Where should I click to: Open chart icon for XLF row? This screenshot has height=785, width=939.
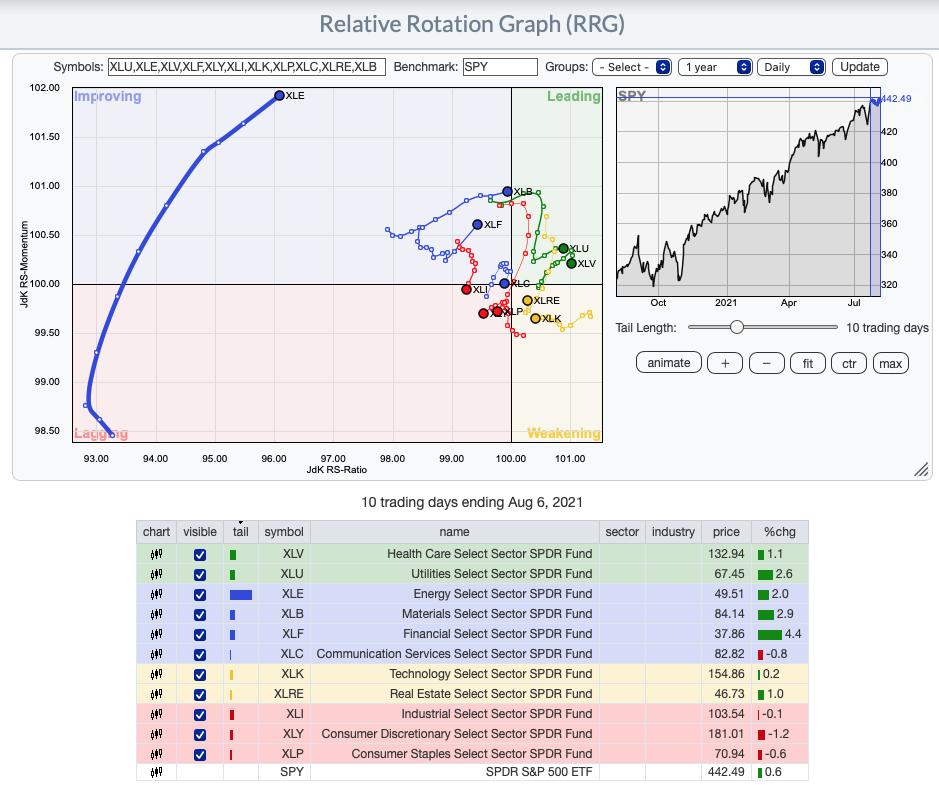tap(156, 634)
